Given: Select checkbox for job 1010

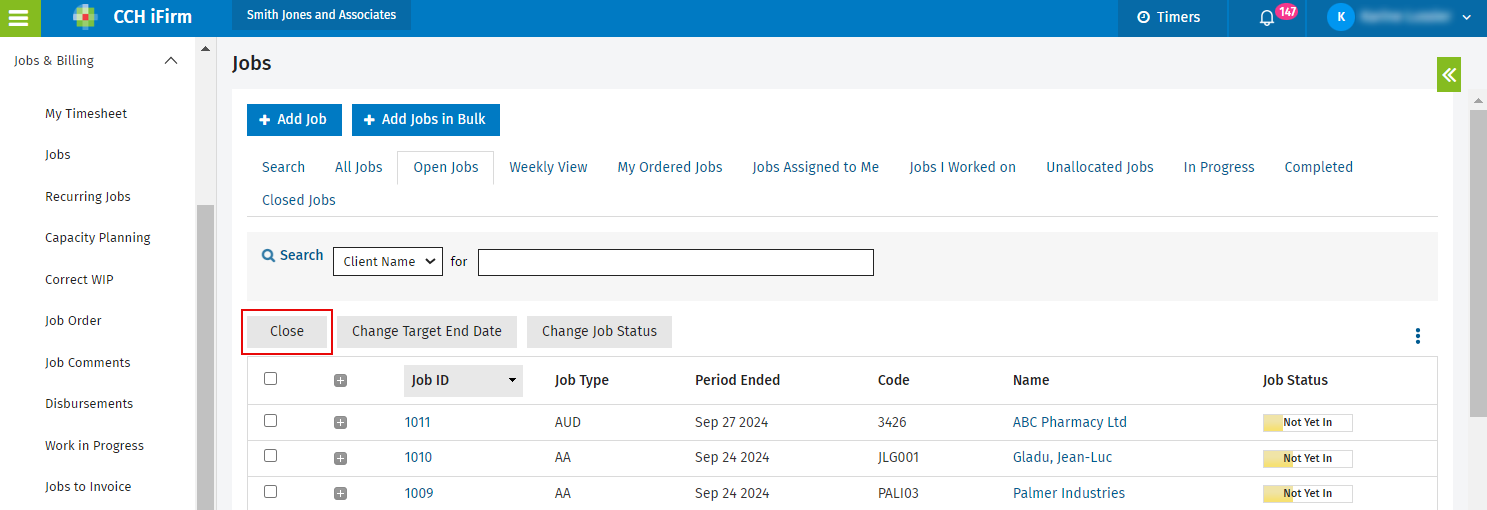Looking at the screenshot, I should tap(270, 456).
